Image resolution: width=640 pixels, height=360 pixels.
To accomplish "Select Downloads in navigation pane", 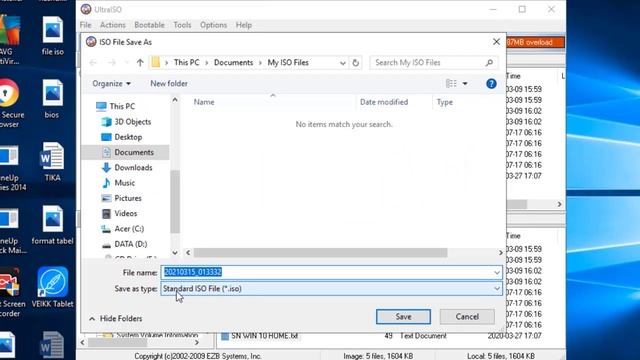I will (127, 167).
